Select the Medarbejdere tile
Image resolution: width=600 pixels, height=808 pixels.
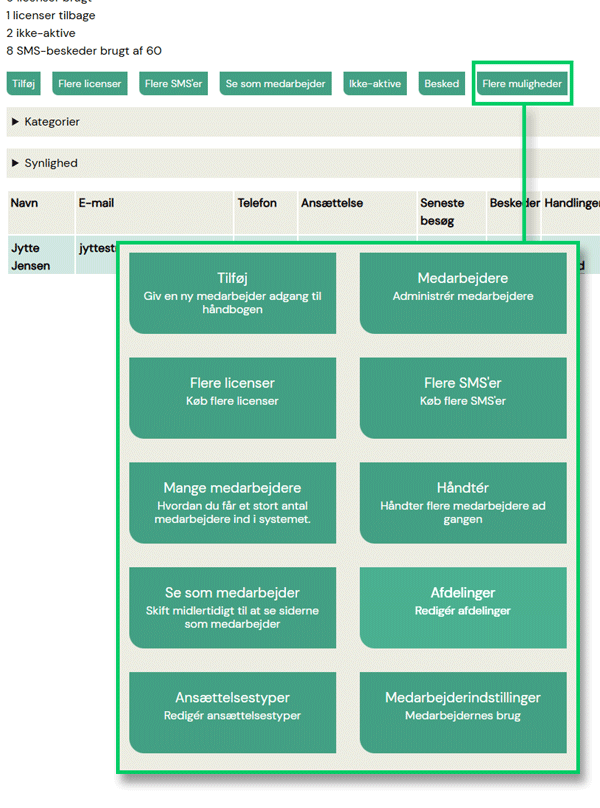point(463,293)
